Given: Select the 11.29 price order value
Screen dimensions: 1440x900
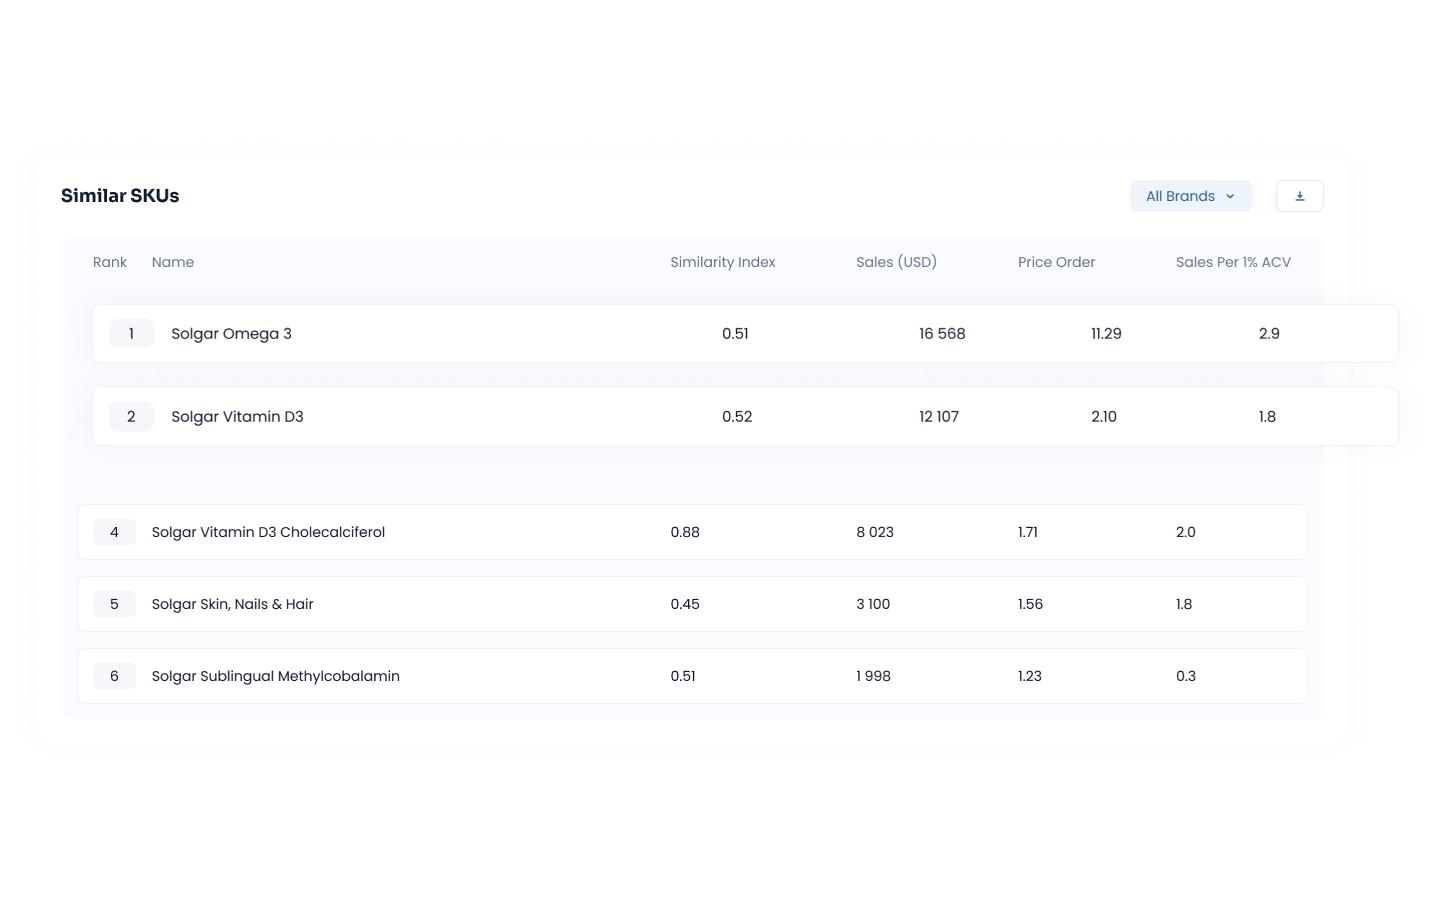Looking at the screenshot, I should pyautogui.click(x=1106, y=334).
